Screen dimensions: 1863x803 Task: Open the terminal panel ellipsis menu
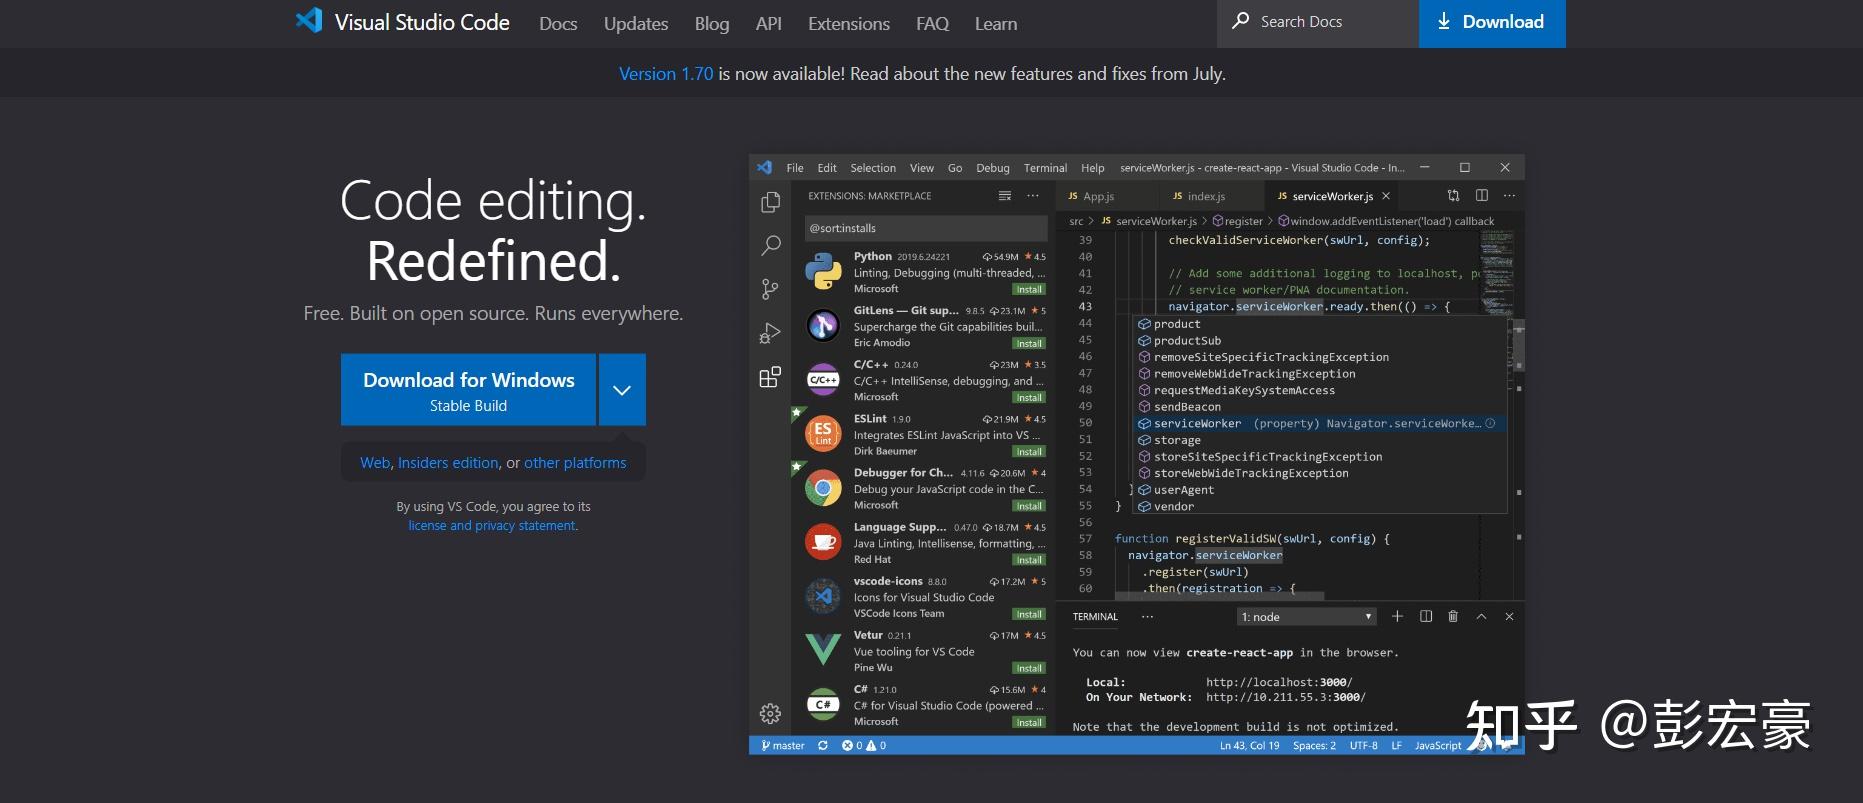(1147, 616)
